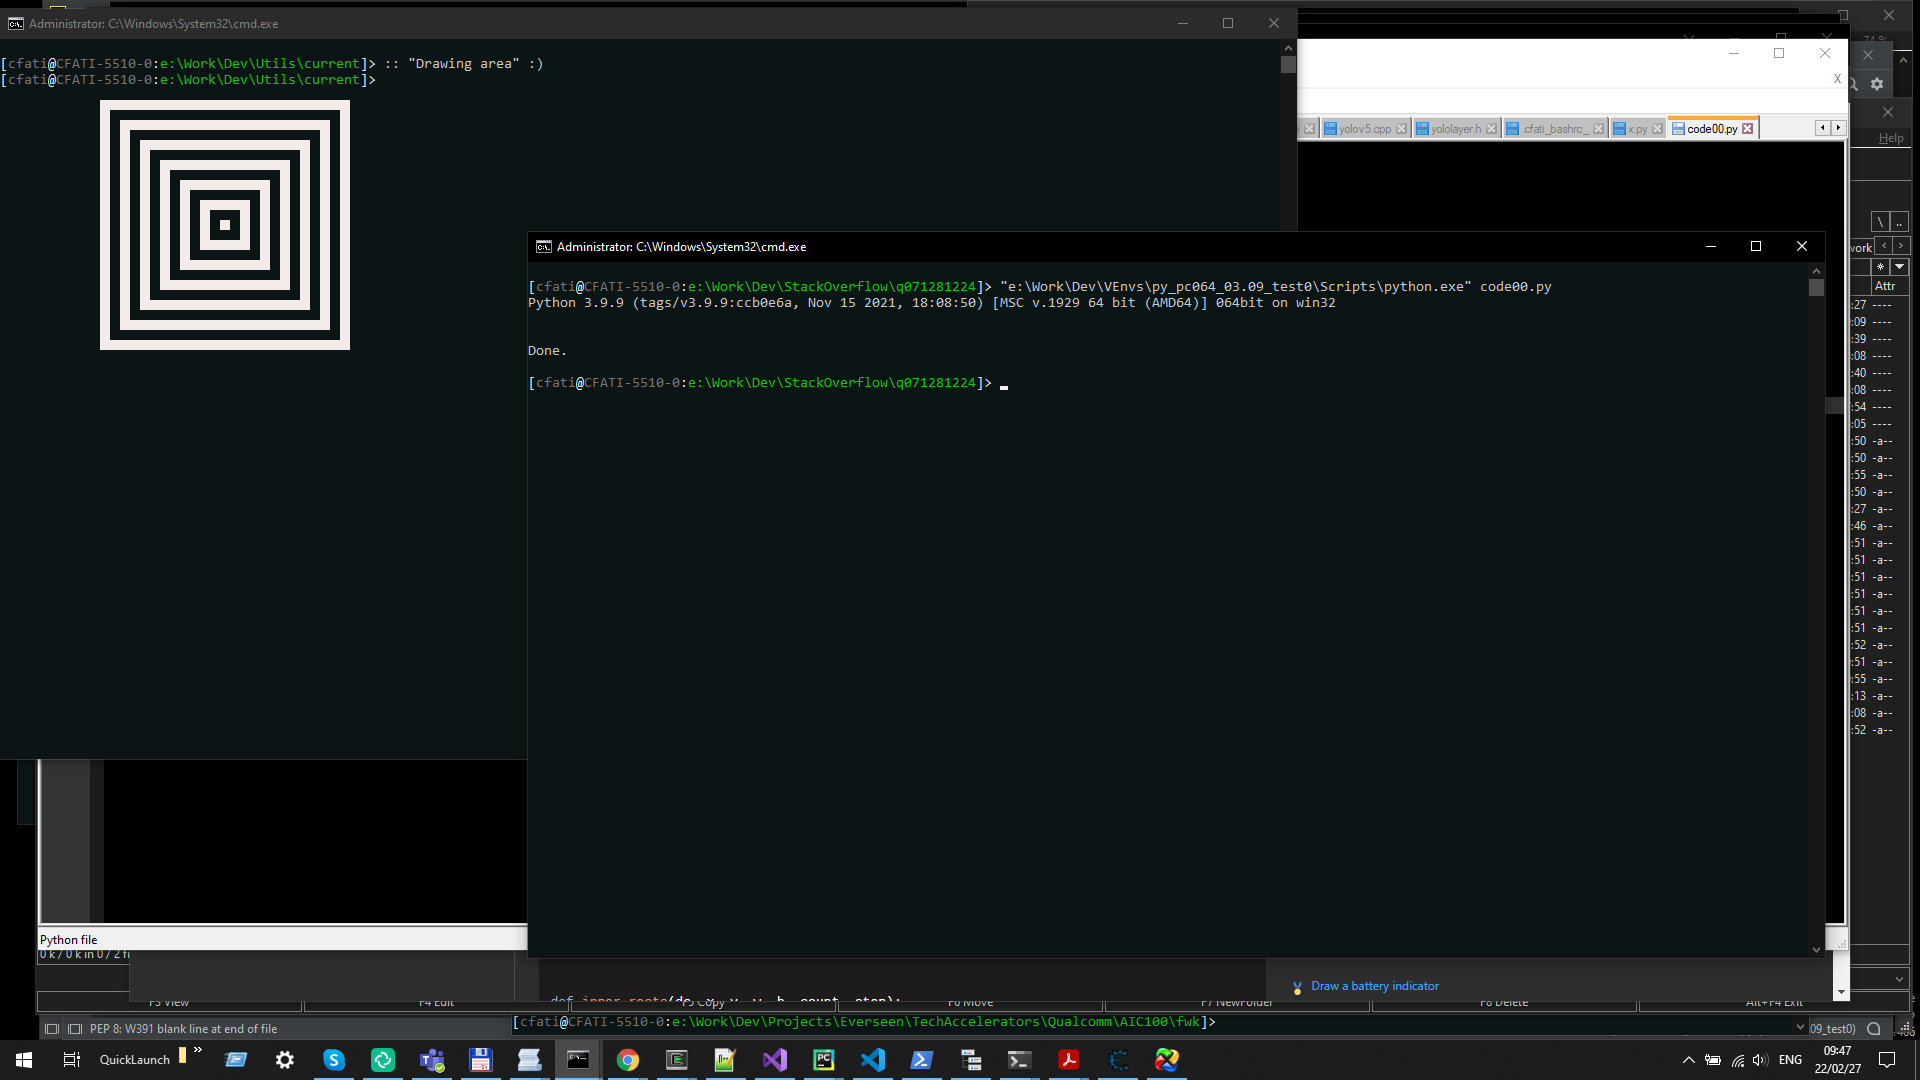Click the backslash root directory button
1920x1080 pixels.
[1881, 222]
